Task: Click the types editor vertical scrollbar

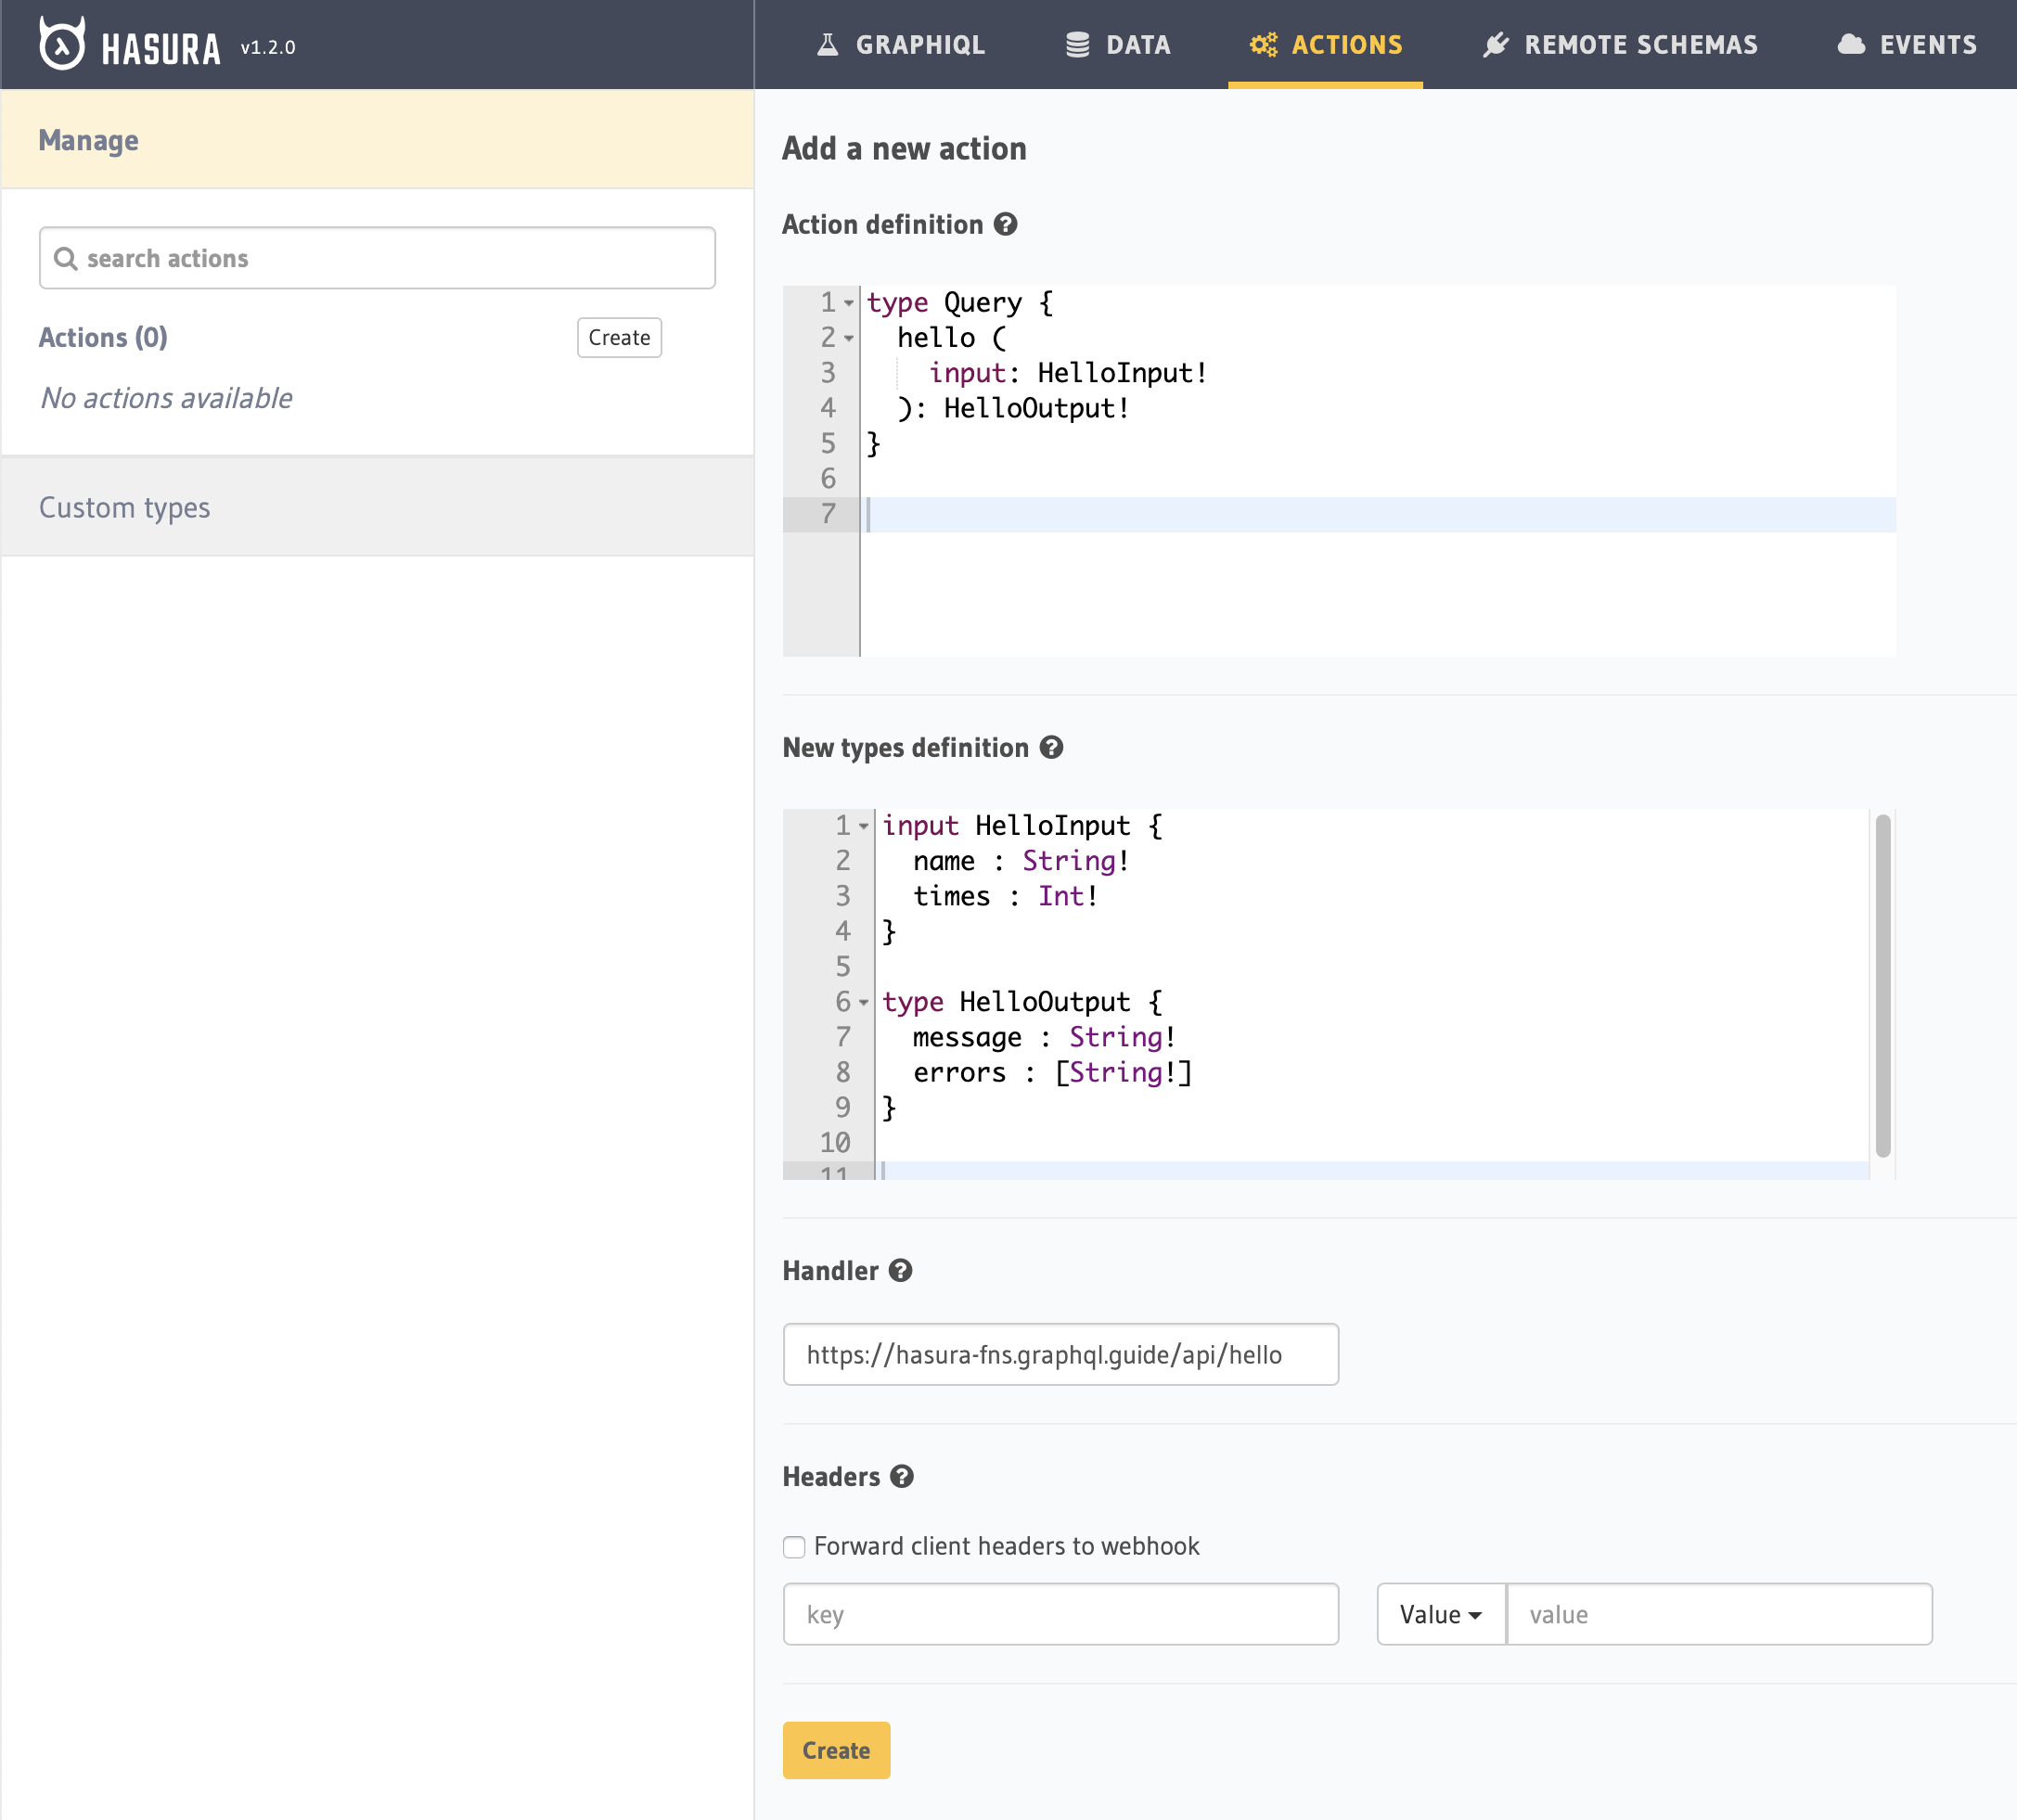Action: click(x=1883, y=986)
